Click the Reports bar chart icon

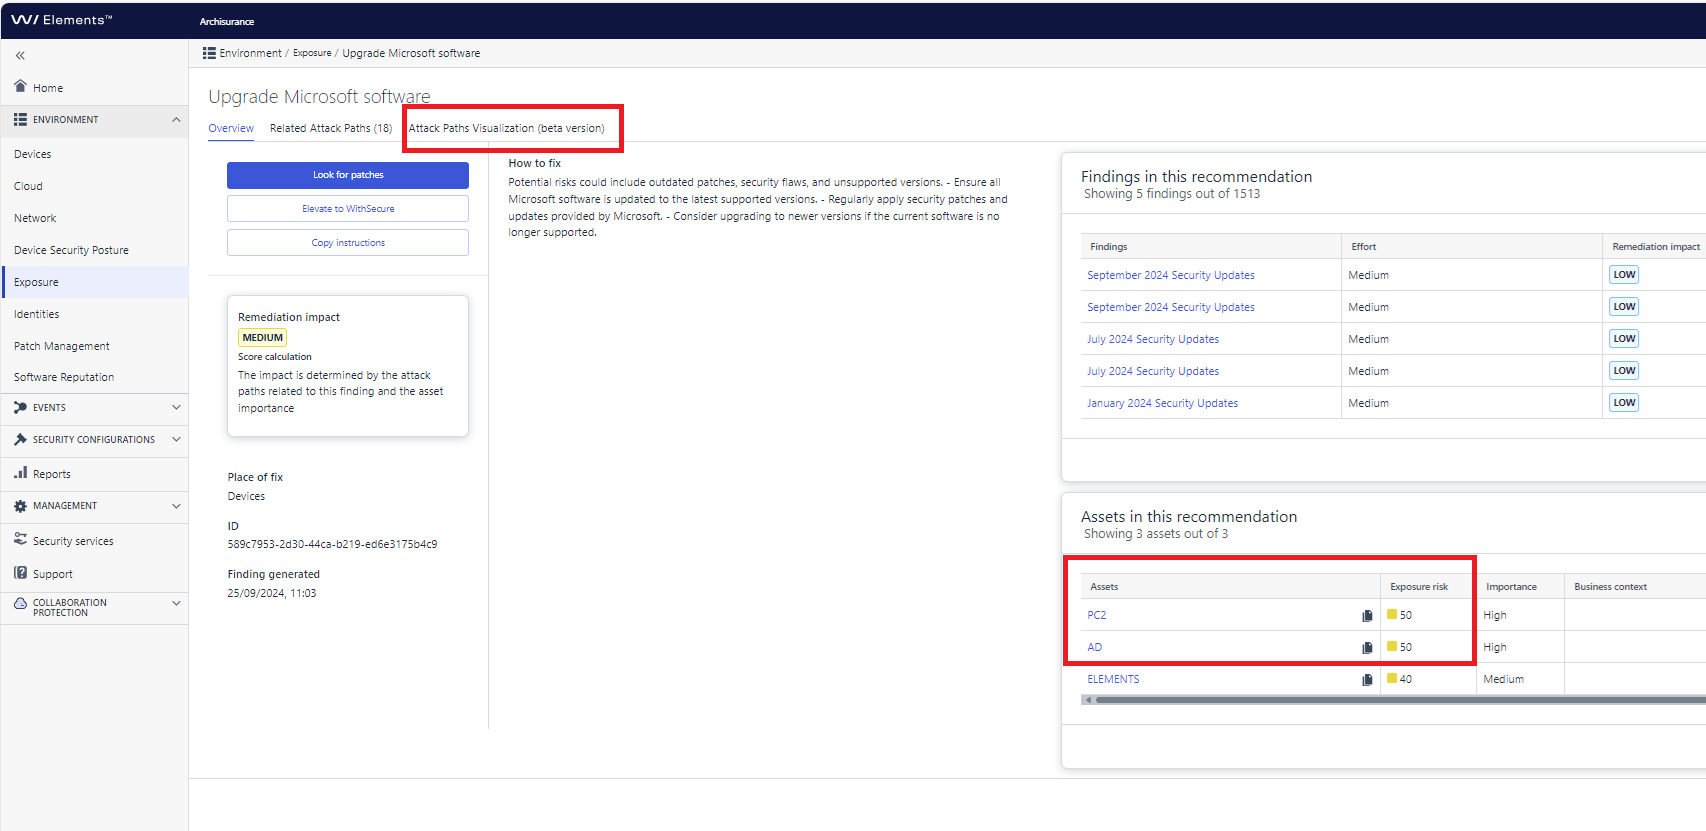tap(20, 473)
